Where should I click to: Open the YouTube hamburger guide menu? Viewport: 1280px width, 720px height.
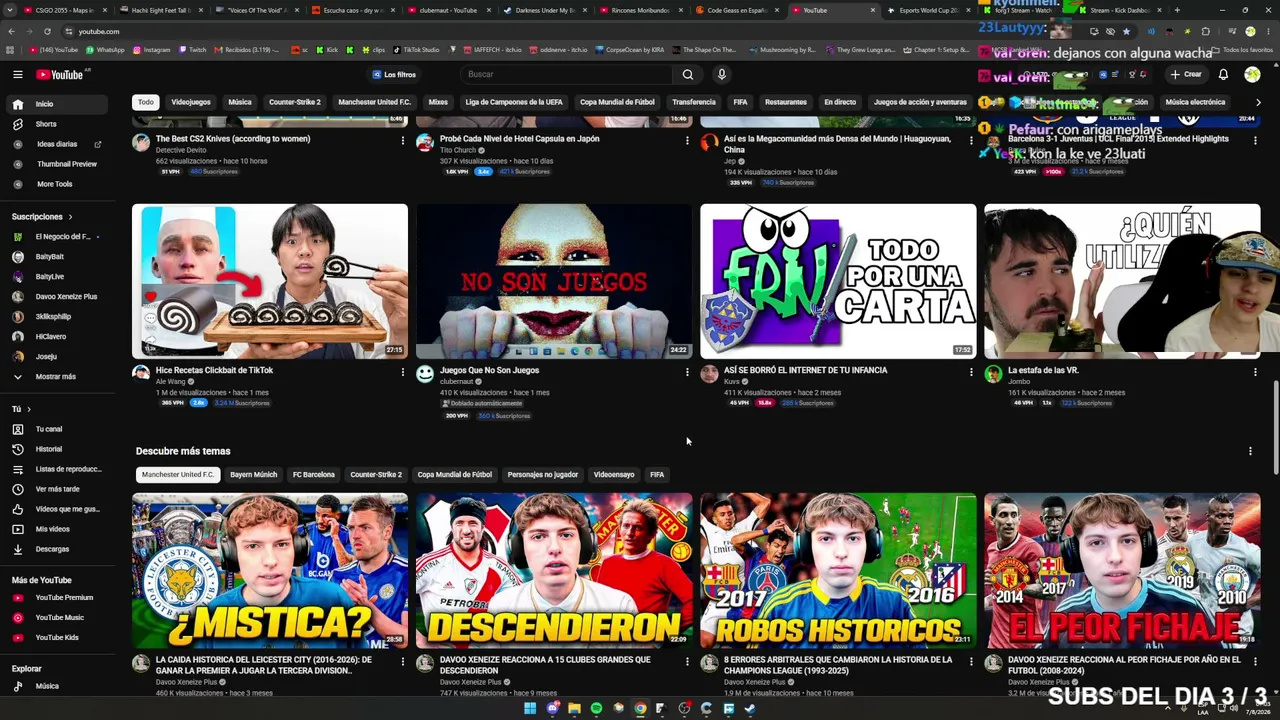[x=18, y=74]
